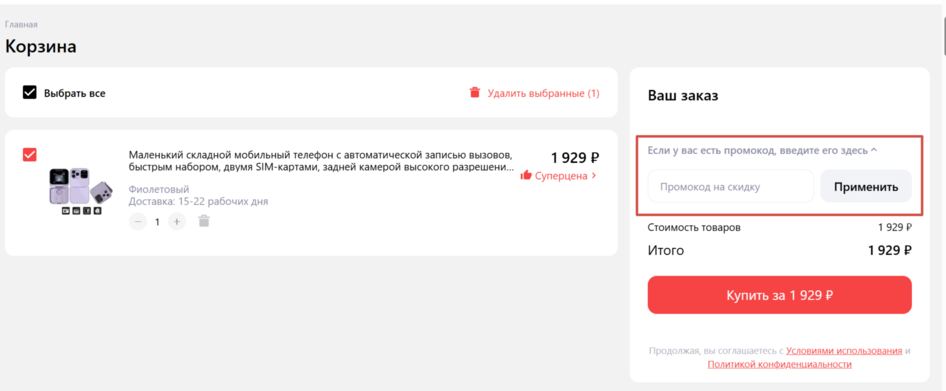This screenshot has height=391, width=946.
Task: Go to Главная breadcrumb
Action: pos(22,25)
